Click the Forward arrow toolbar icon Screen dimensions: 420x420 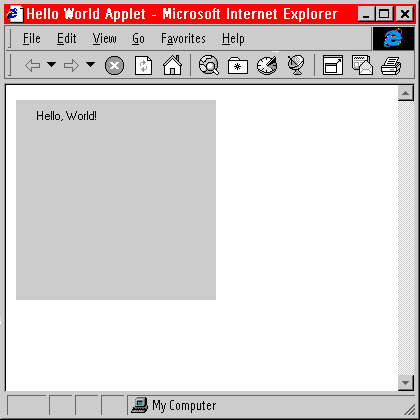coord(71,65)
